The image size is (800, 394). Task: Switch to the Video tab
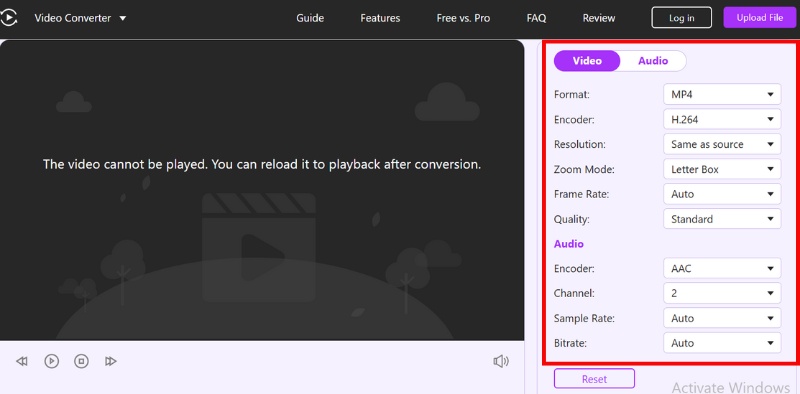pos(587,61)
